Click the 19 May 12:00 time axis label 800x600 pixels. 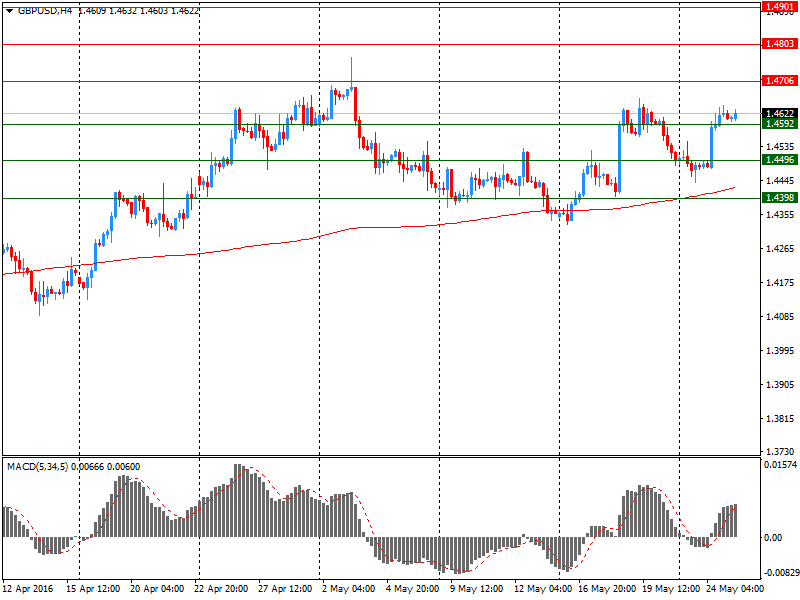669,589
